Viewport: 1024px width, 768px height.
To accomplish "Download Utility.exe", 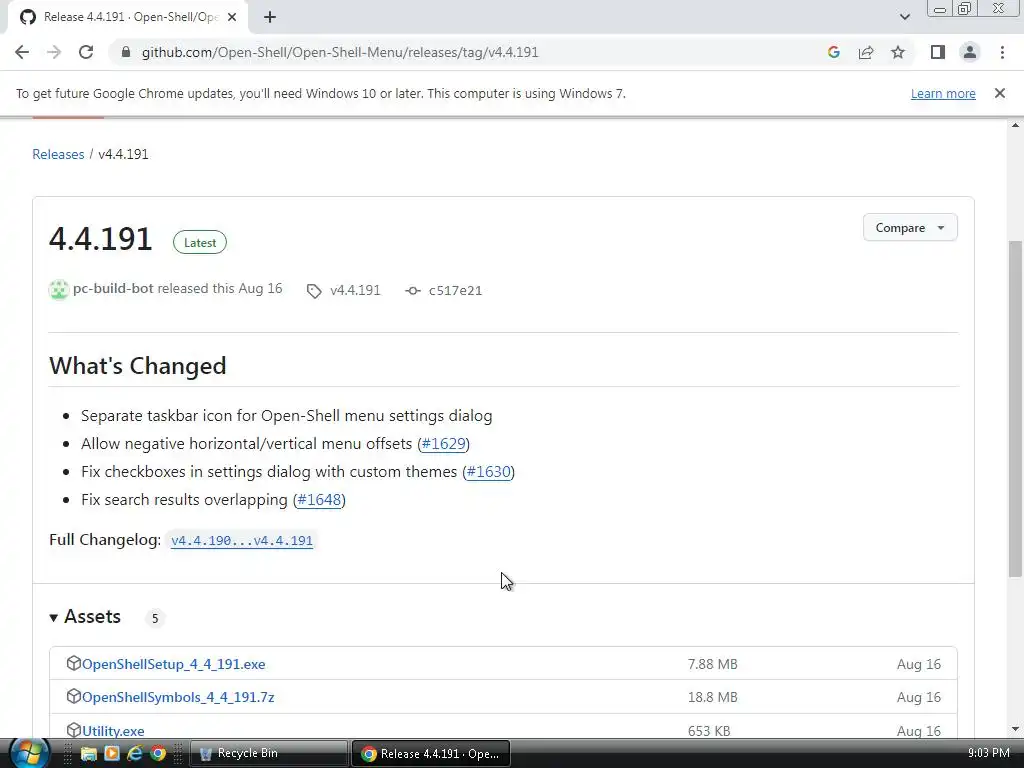I will (x=113, y=731).
